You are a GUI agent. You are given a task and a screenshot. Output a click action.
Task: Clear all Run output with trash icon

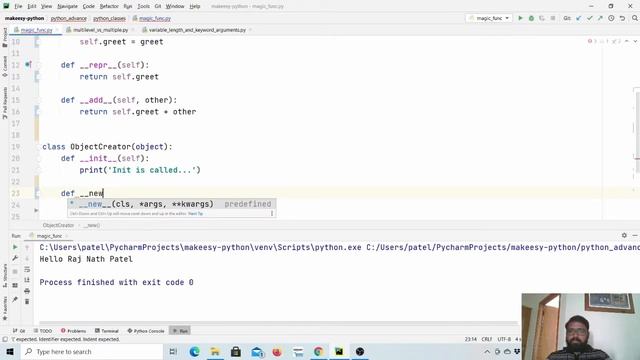coord(27,302)
